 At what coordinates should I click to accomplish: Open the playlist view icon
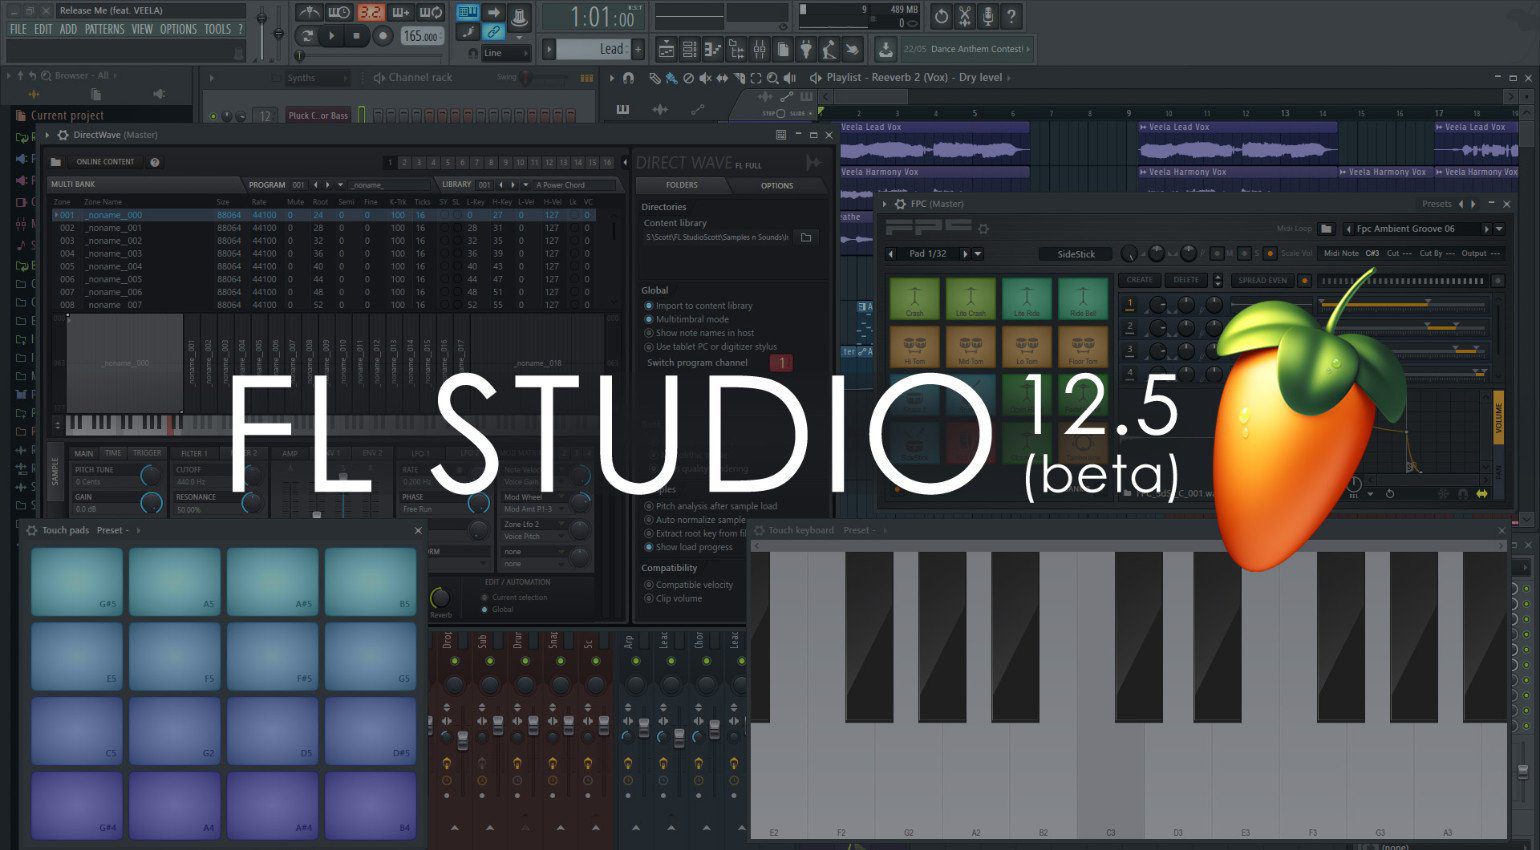point(666,49)
